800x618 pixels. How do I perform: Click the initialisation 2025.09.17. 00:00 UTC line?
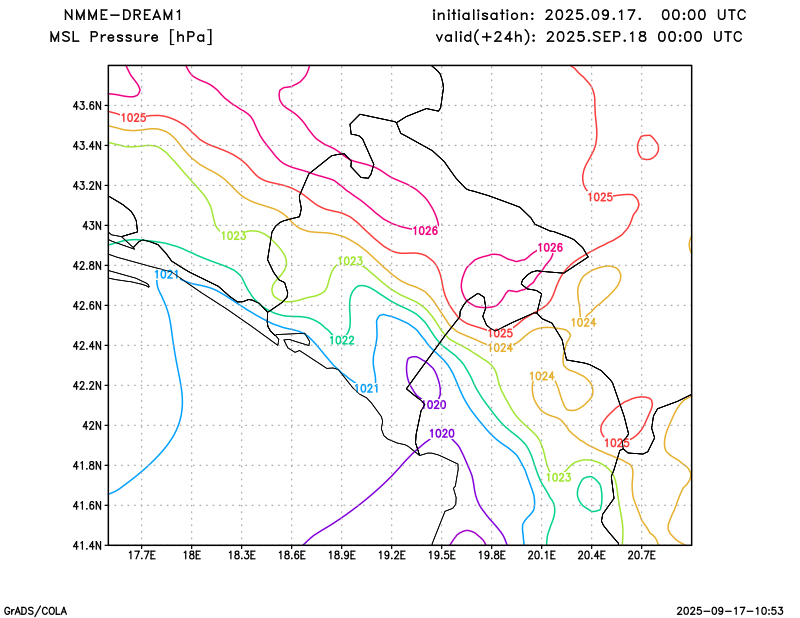(x=589, y=15)
